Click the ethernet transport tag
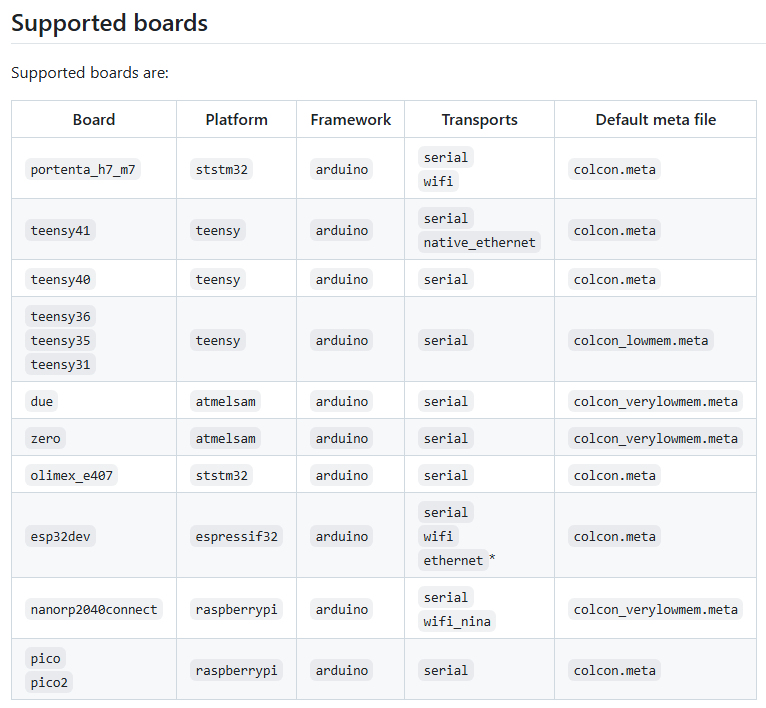 click(x=453, y=560)
